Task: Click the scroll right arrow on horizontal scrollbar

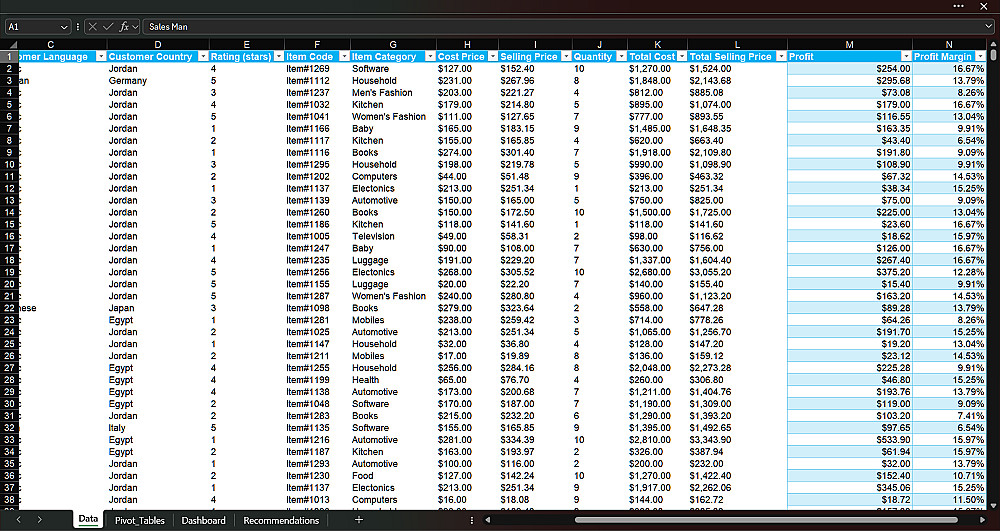Action: 983,520
